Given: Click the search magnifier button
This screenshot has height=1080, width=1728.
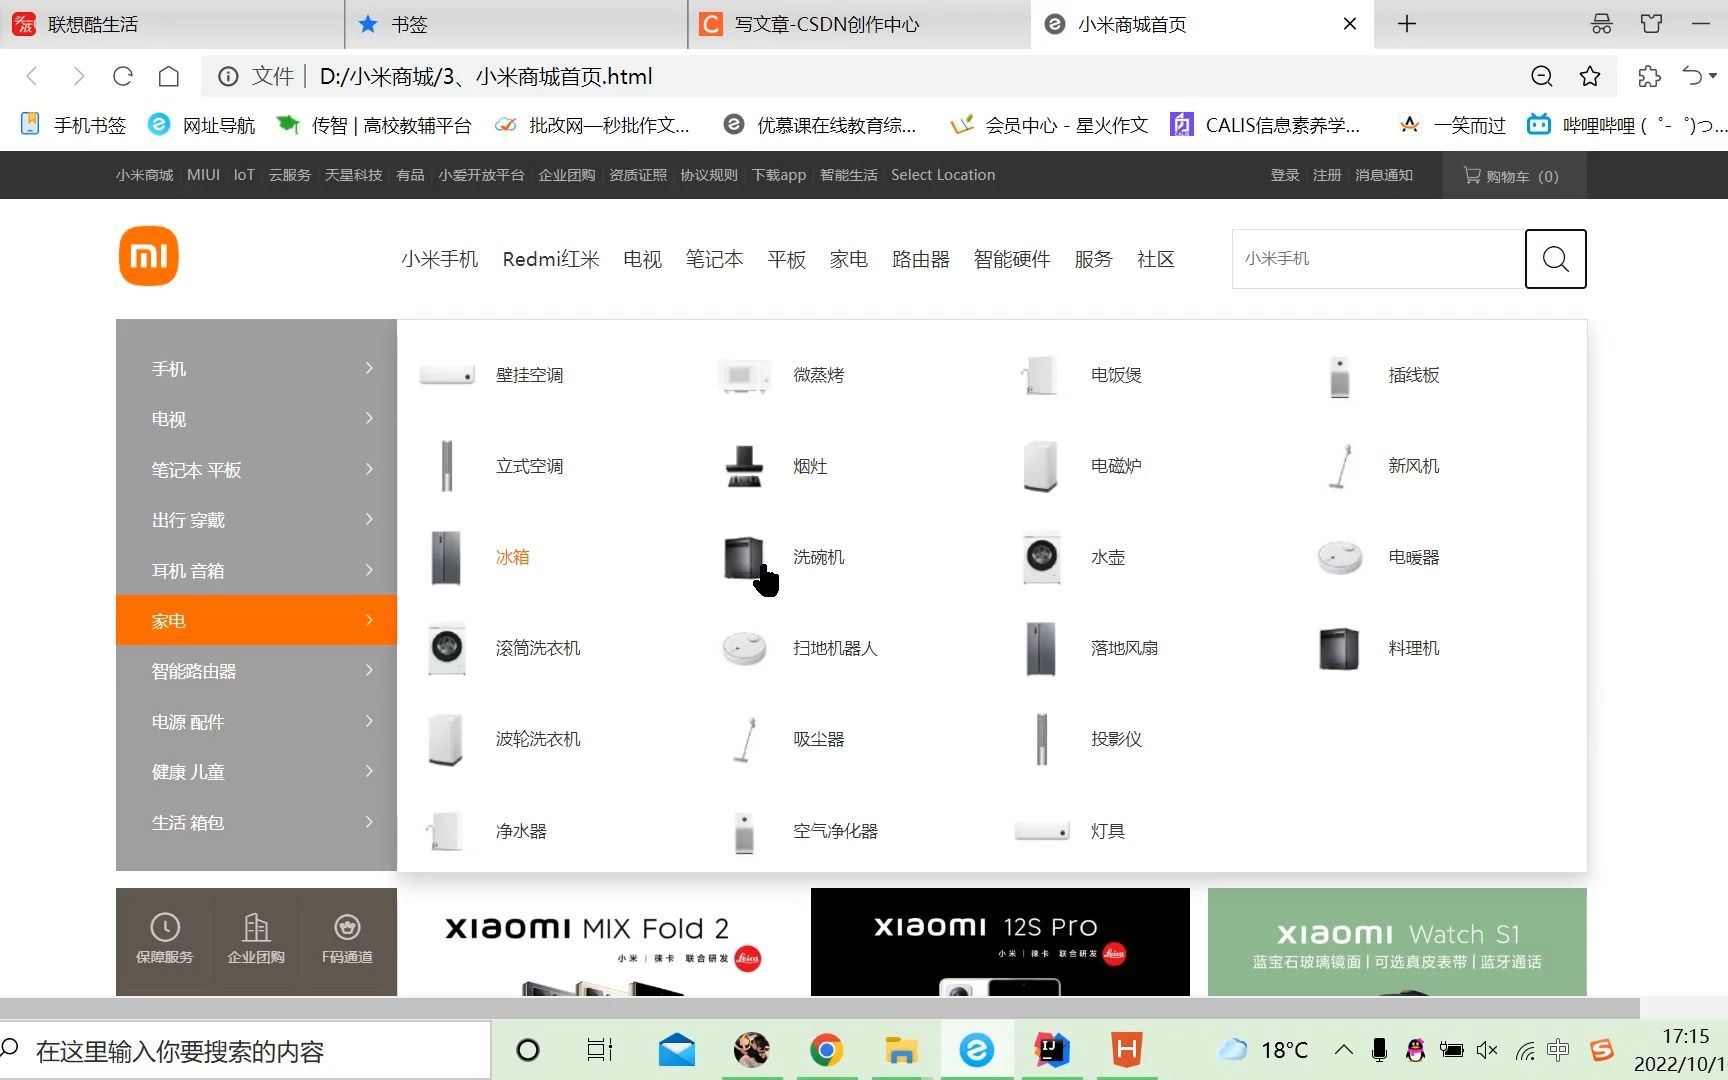Looking at the screenshot, I should point(1555,259).
